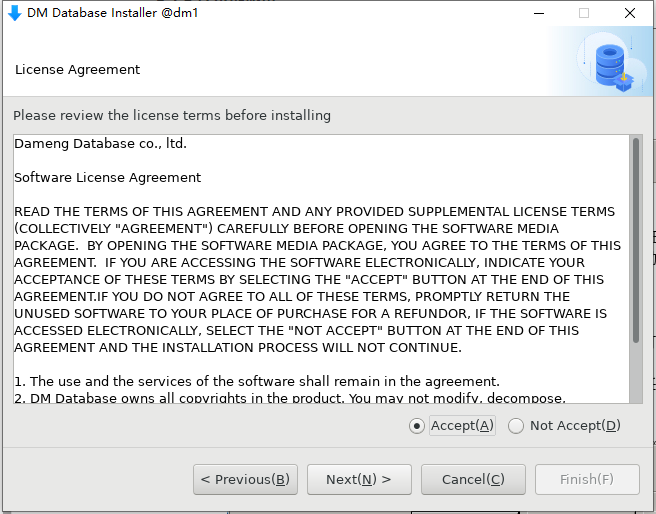Viewport: 656px width, 514px height.
Task: Place cursor in 'READ THE TERMS' paragraph
Action: [318, 279]
